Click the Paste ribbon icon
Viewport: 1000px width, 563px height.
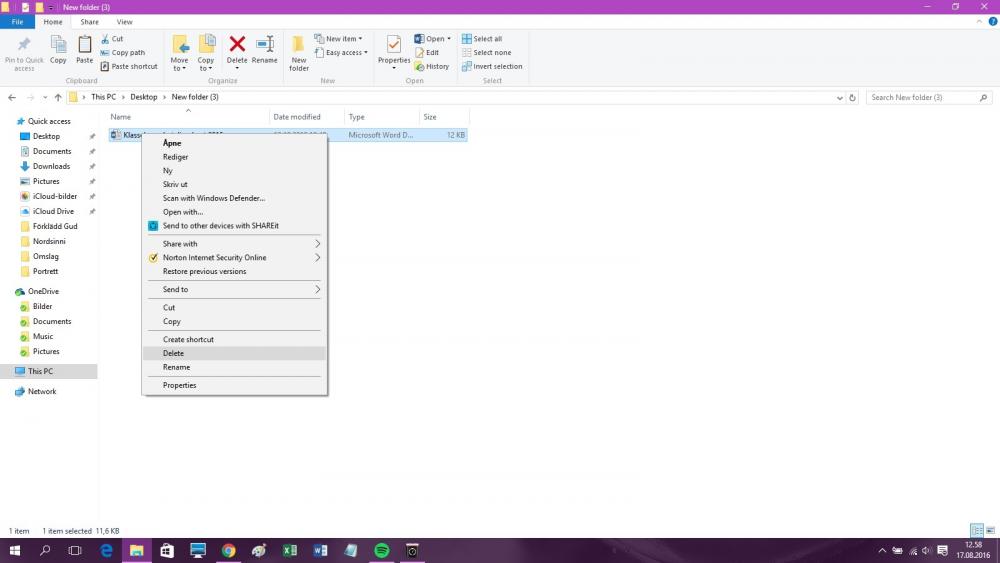pyautogui.click(x=84, y=45)
